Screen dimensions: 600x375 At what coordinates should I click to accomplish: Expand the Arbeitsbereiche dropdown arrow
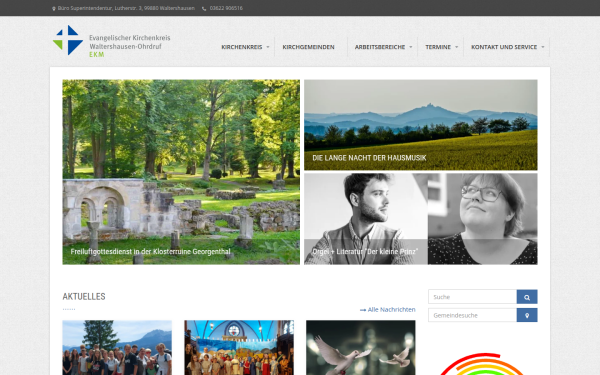click(x=411, y=47)
